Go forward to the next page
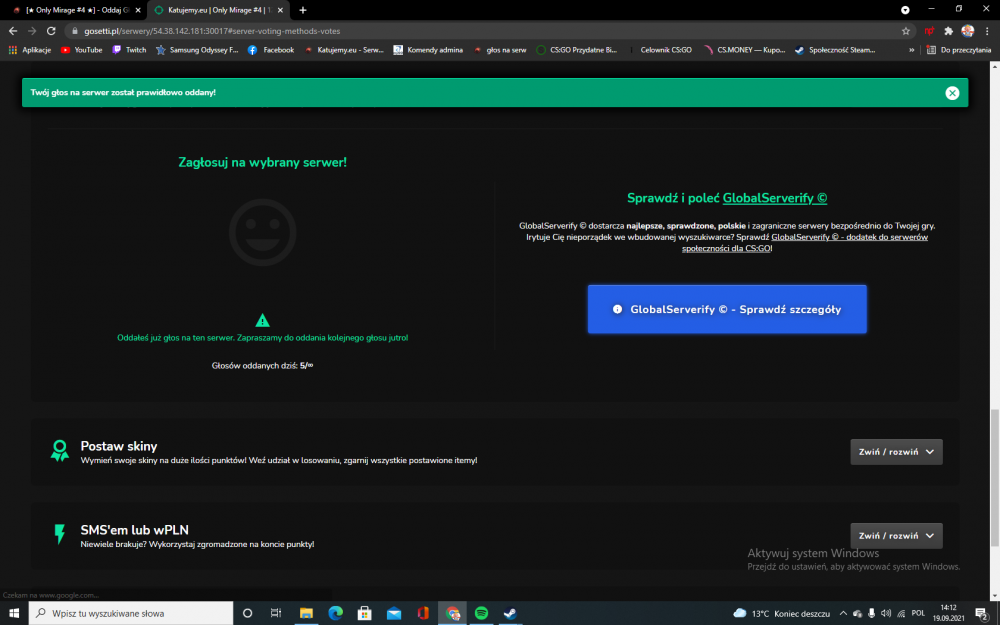This screenshot has height=625, width=1000. pos(32,31)
